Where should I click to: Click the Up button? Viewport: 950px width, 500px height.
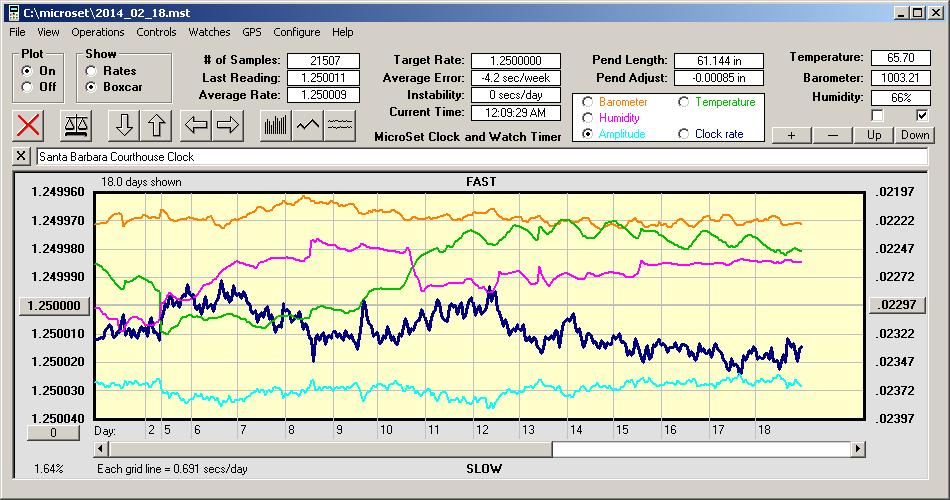point(874,135)
